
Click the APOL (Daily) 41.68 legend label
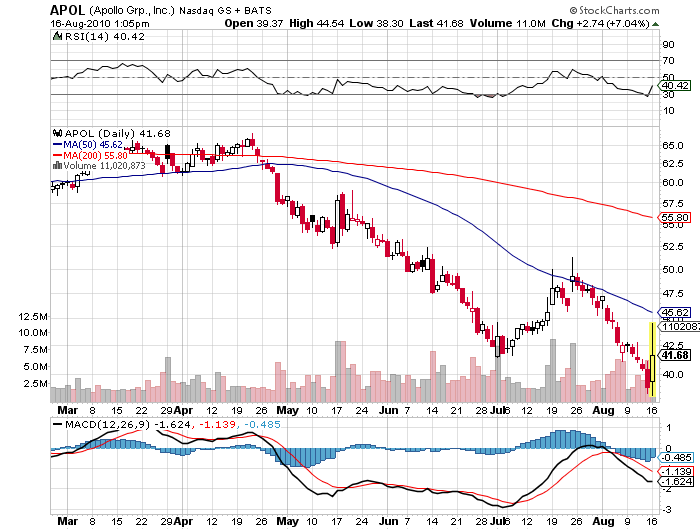[x=117, y=134]
